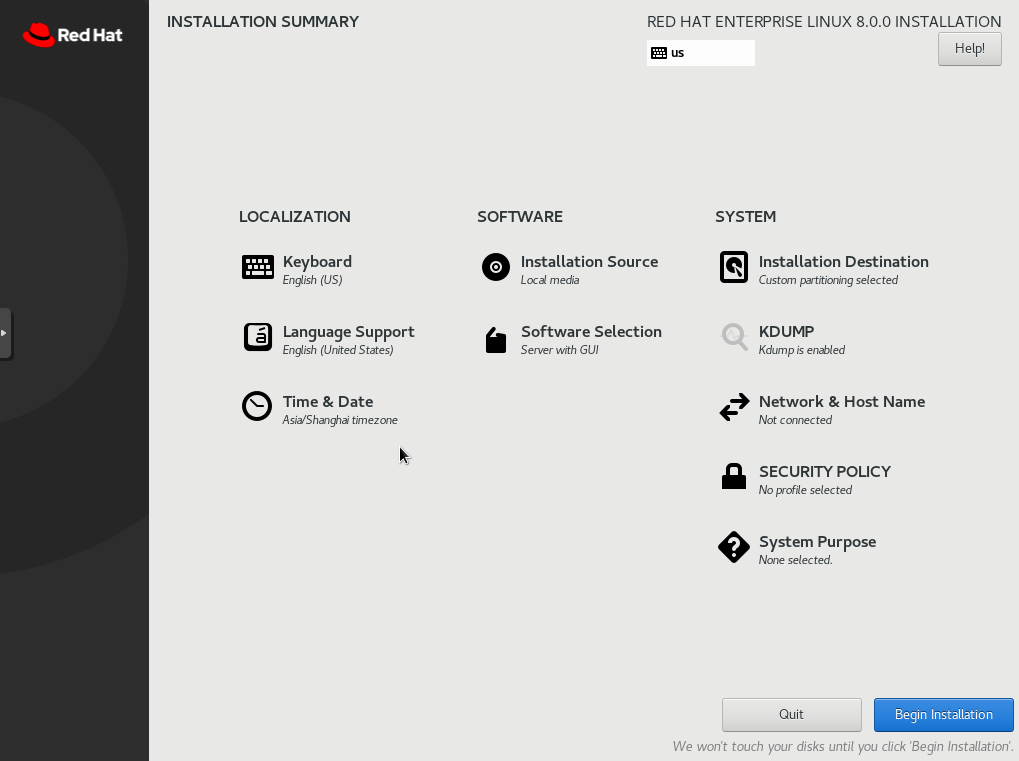The width and height of the screenshot is (1019, 761).
Task: Open the 'KDUMP' label
Action: click(786, 331)
